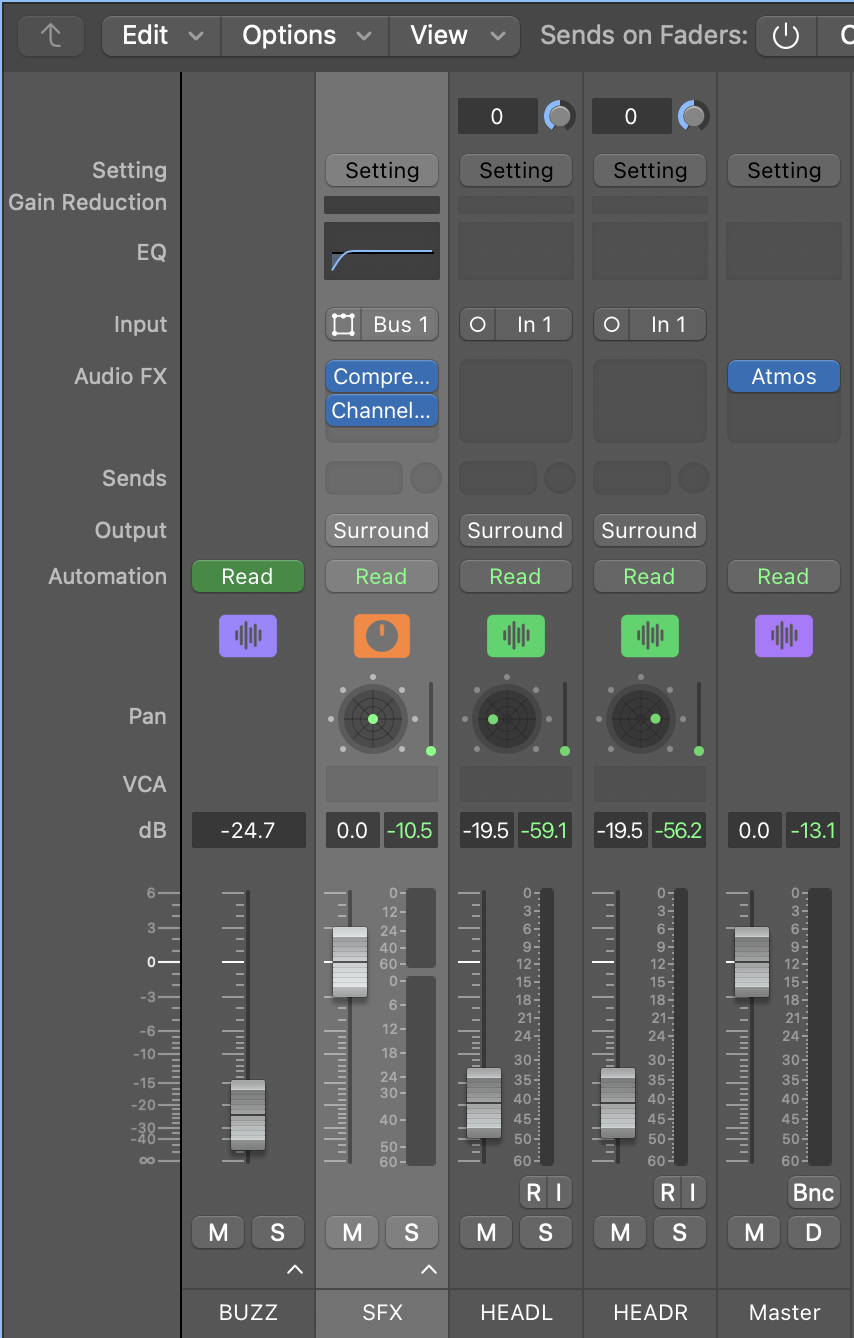Click the Master channel purple waveform icon
This screenshot has height=1338, width=854.
point(784,635)
